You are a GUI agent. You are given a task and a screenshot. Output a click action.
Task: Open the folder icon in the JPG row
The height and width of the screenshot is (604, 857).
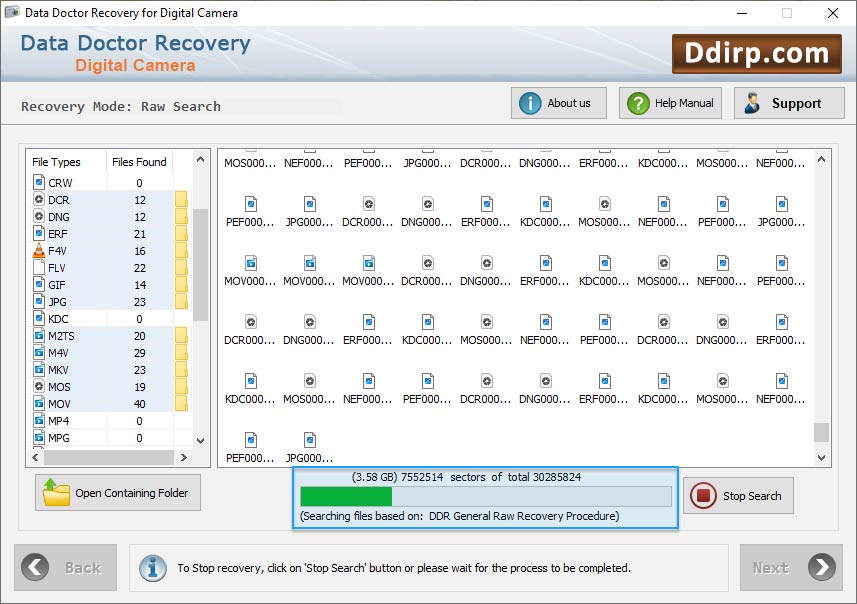(x=181, y=301)
